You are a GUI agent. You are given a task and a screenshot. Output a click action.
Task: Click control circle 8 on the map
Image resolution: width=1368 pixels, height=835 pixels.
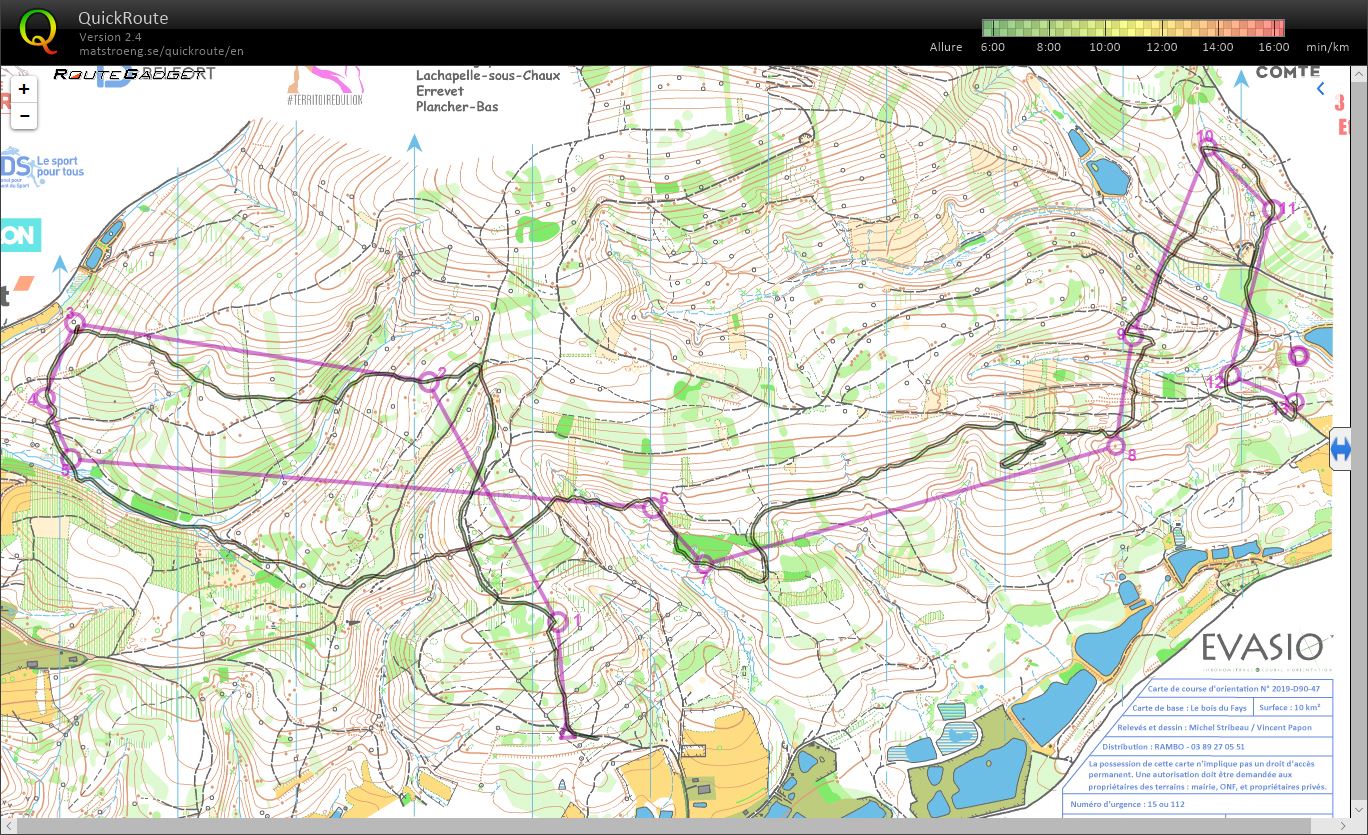1116,445
